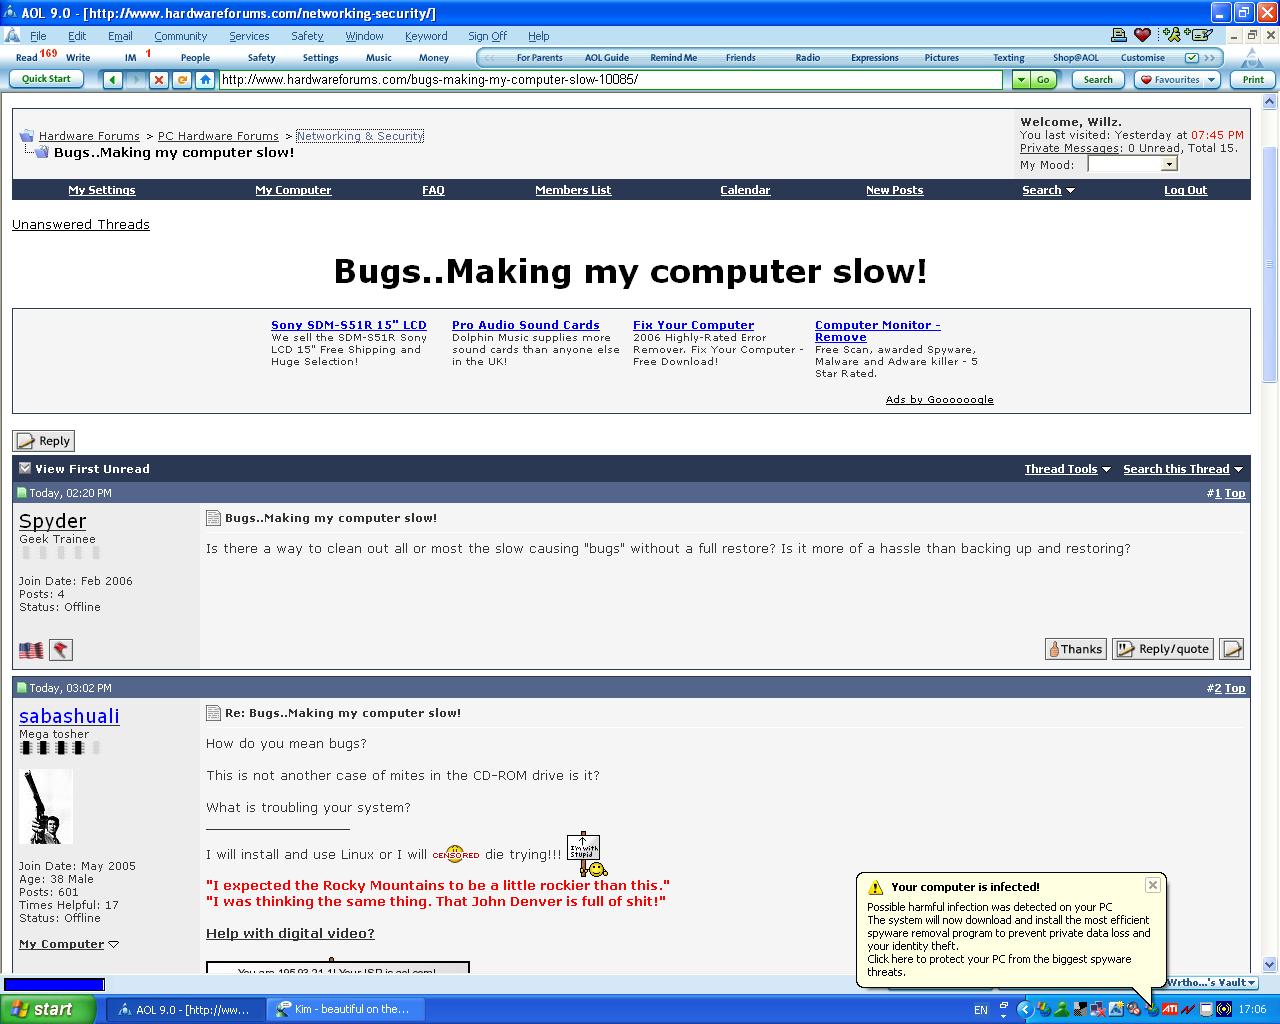Click the report post icon next to the flag
This screenshot has height=1024, width=1280.
(x=61, y=650)
